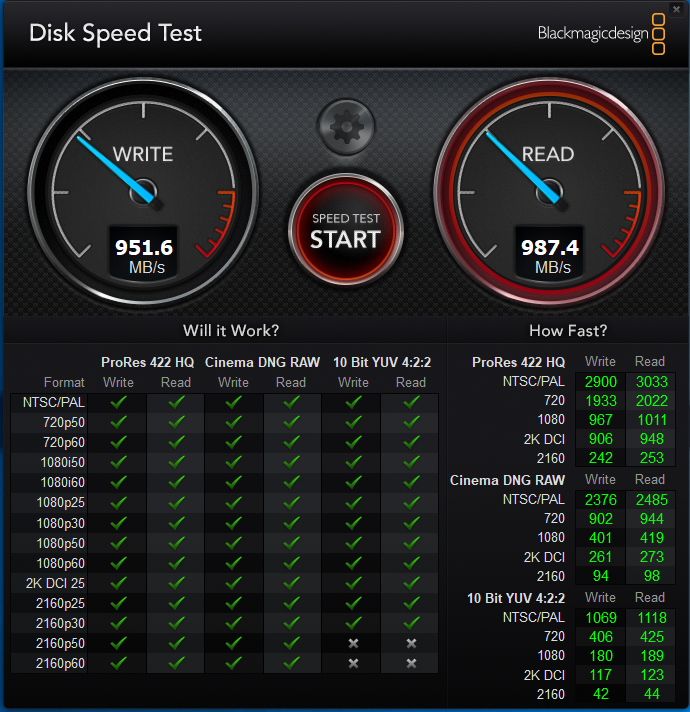Viewport: 690px width, 712px height.
Task: Click the READ gauge label
Action: click(x=548, y=154)
